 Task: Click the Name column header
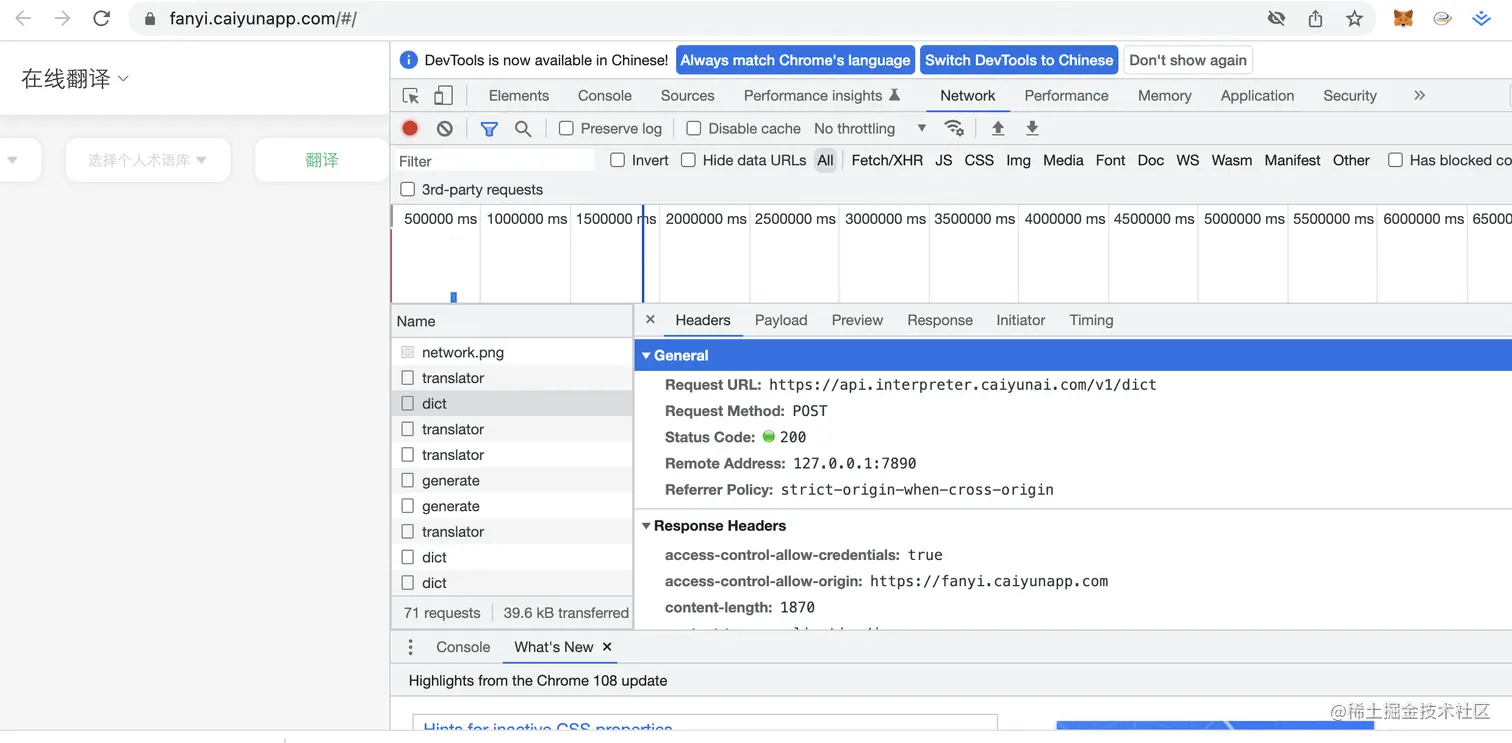click(512, 321)
